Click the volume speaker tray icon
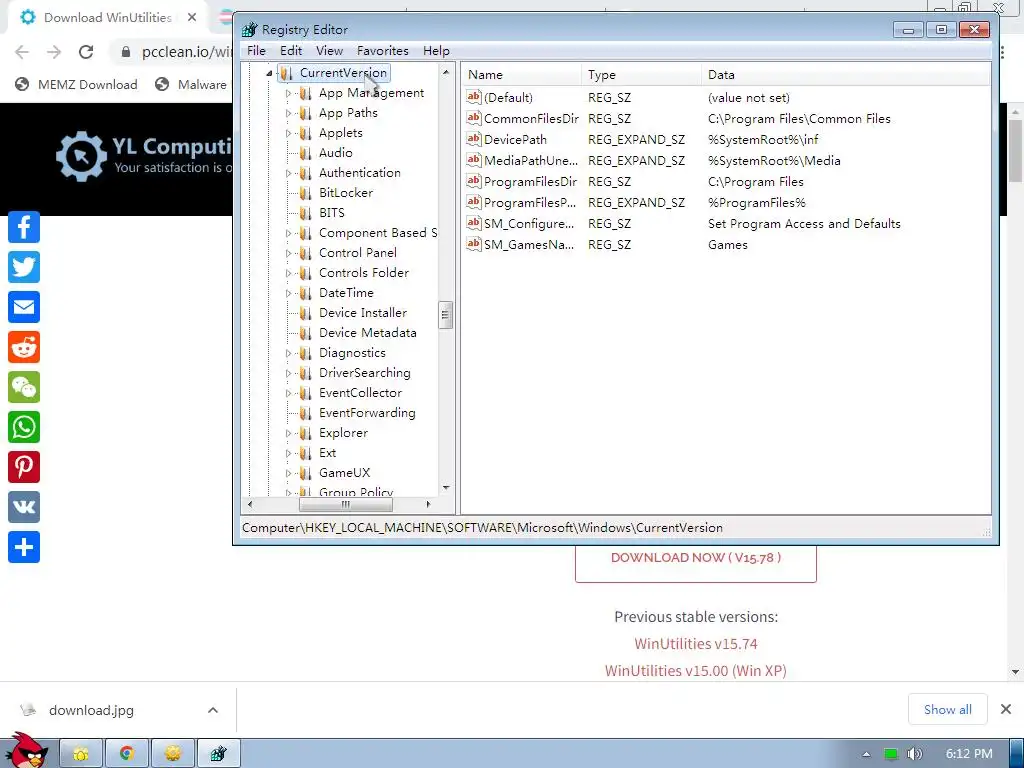1024x768 pixels. pyautogui.click(x=915, y=754)
